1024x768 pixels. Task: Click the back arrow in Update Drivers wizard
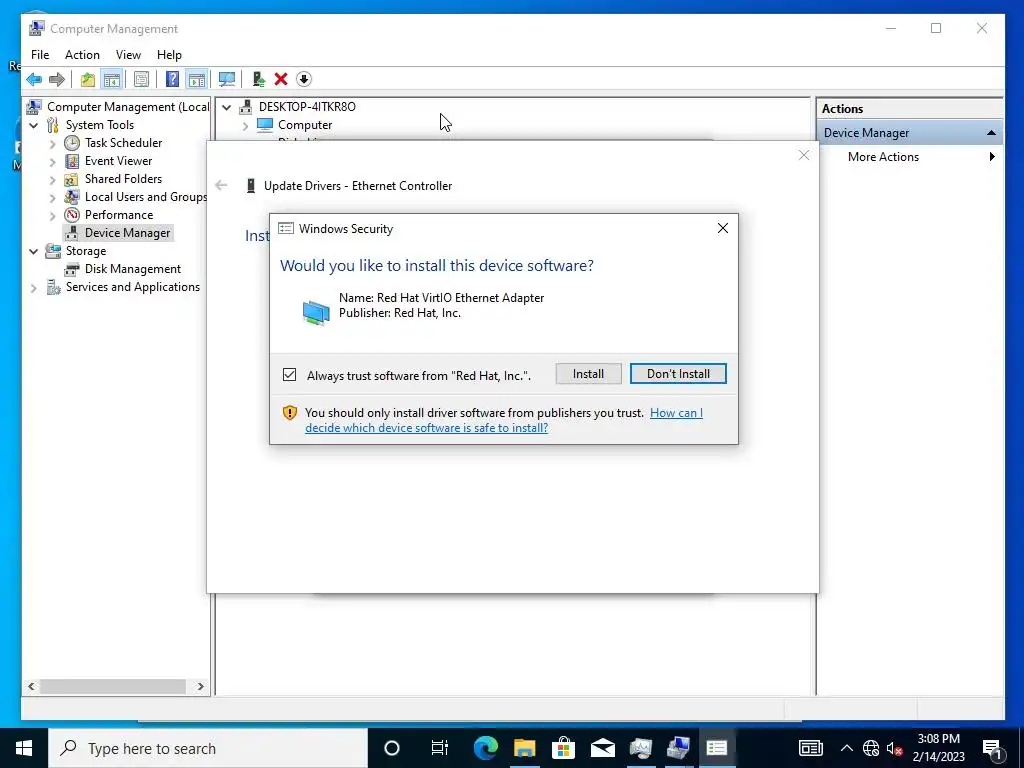tap(221, 185)
